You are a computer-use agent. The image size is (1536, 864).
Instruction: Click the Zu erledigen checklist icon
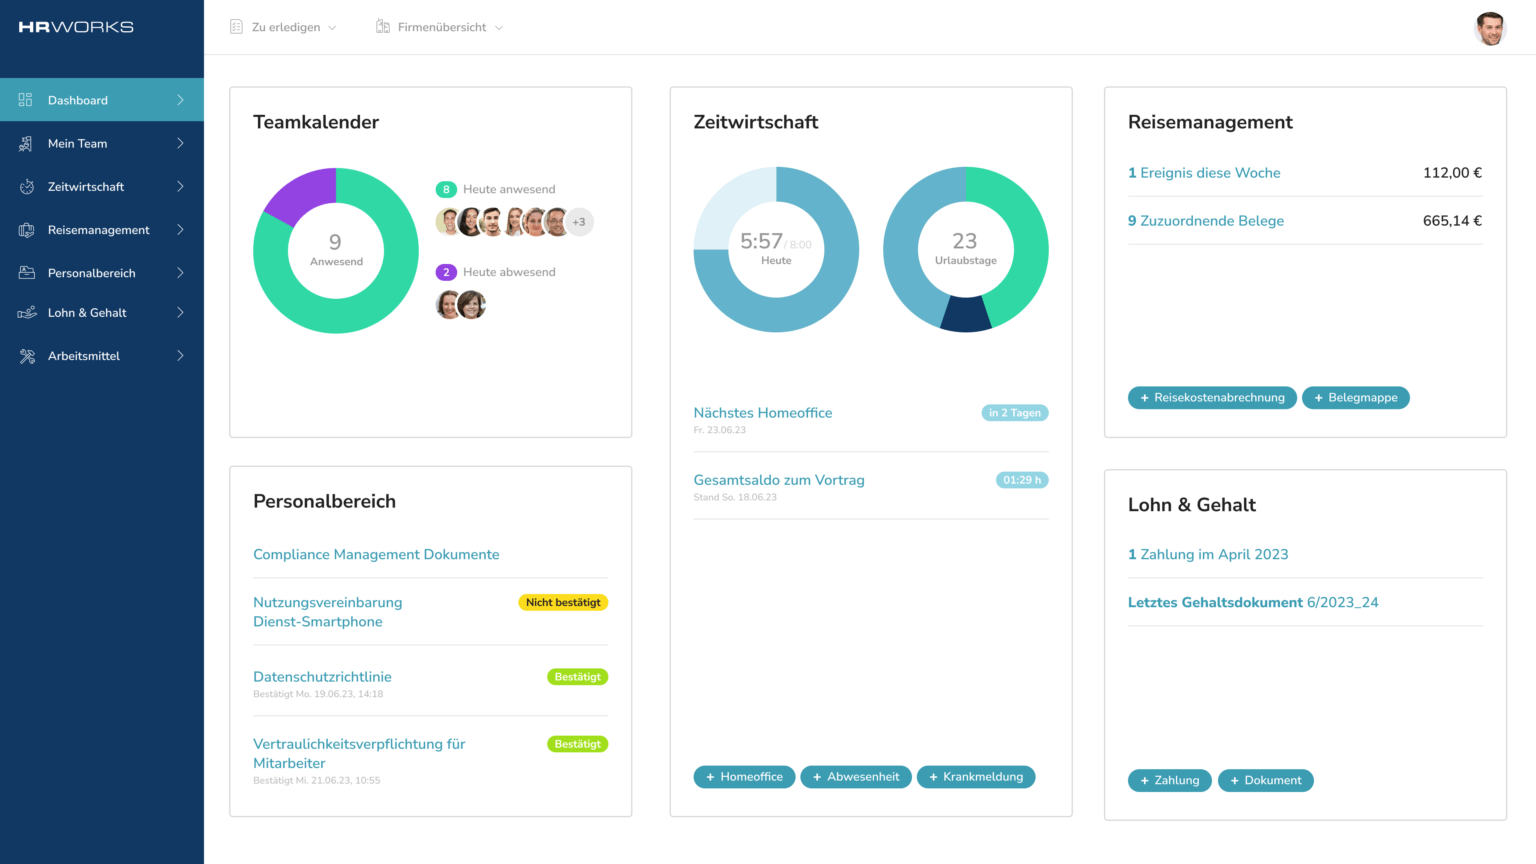[x=236, y=27]
